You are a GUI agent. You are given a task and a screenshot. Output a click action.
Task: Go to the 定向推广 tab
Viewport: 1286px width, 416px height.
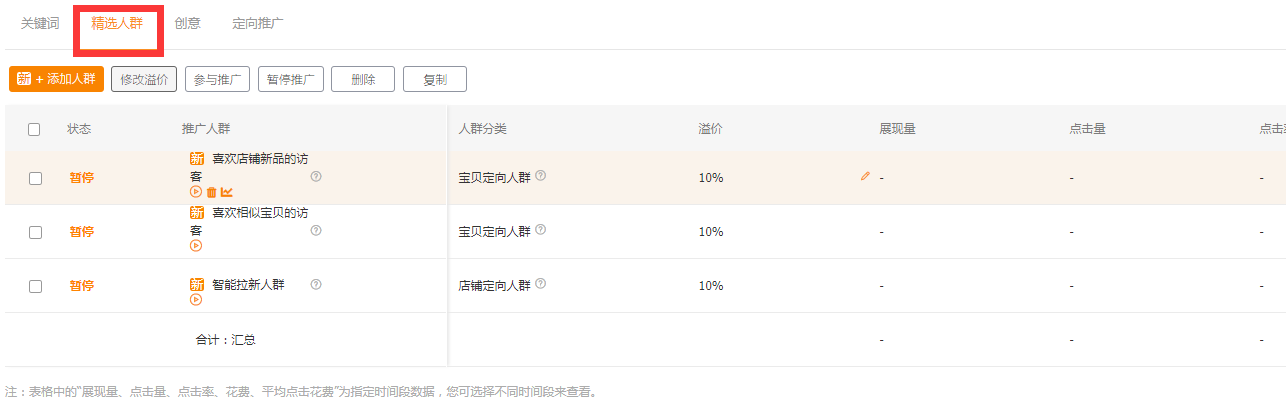pyautogui.click(x=258, y=24)
